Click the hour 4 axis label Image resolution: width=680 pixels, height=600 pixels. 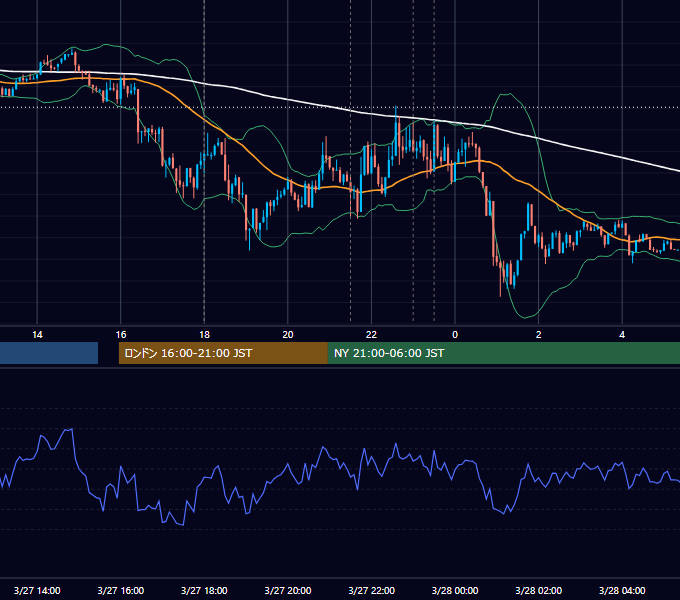(x=622, y=335)
